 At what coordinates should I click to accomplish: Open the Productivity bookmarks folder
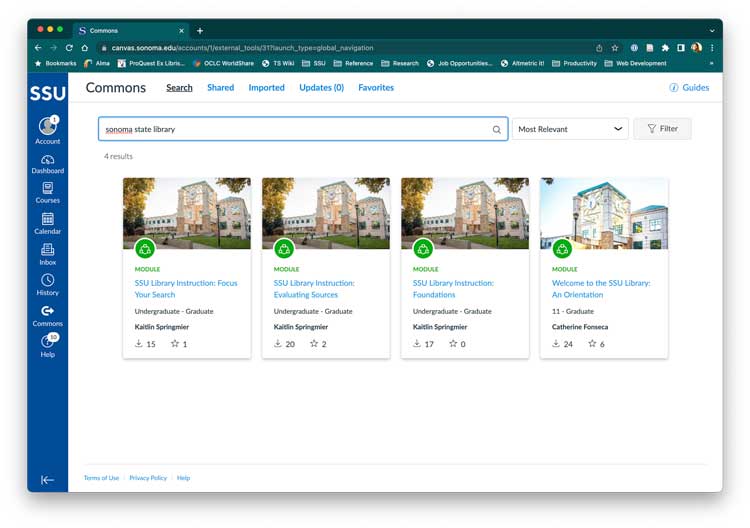(574, 63)
